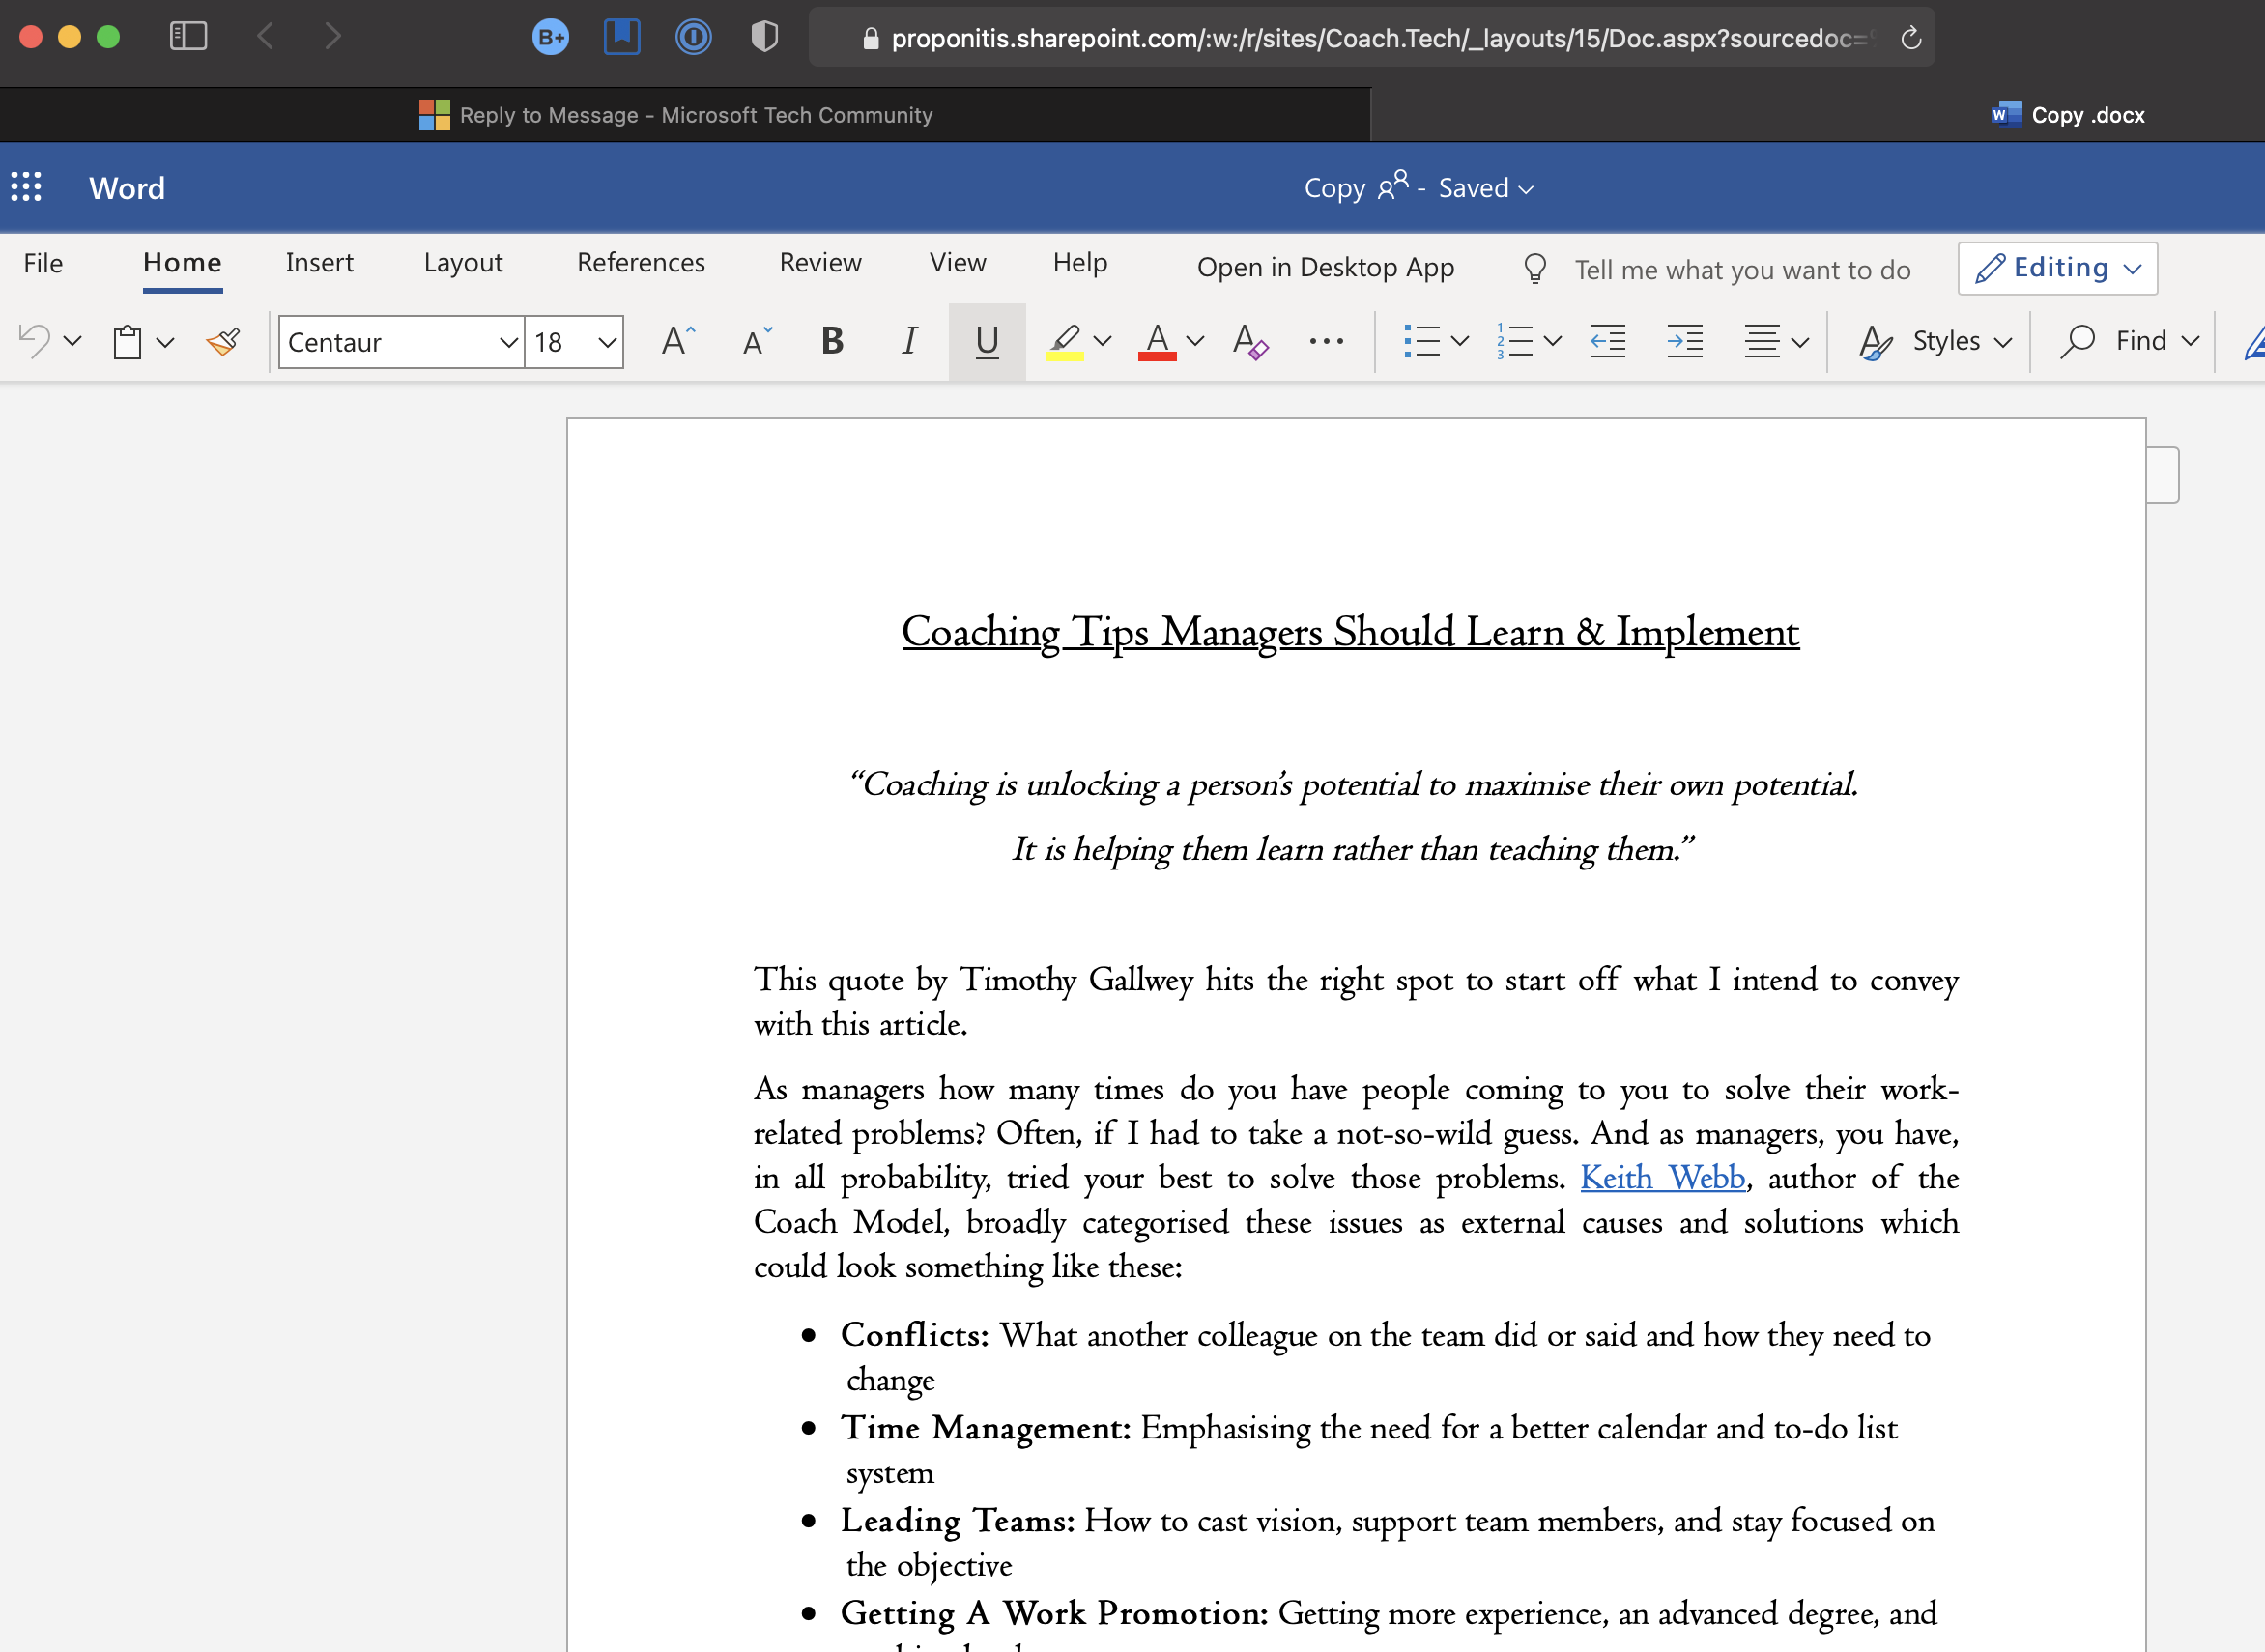This screenshot has height=1652, width=2265.
Task: Click the lightbulb Tell me icon
Action: [x=1535, y=268]
